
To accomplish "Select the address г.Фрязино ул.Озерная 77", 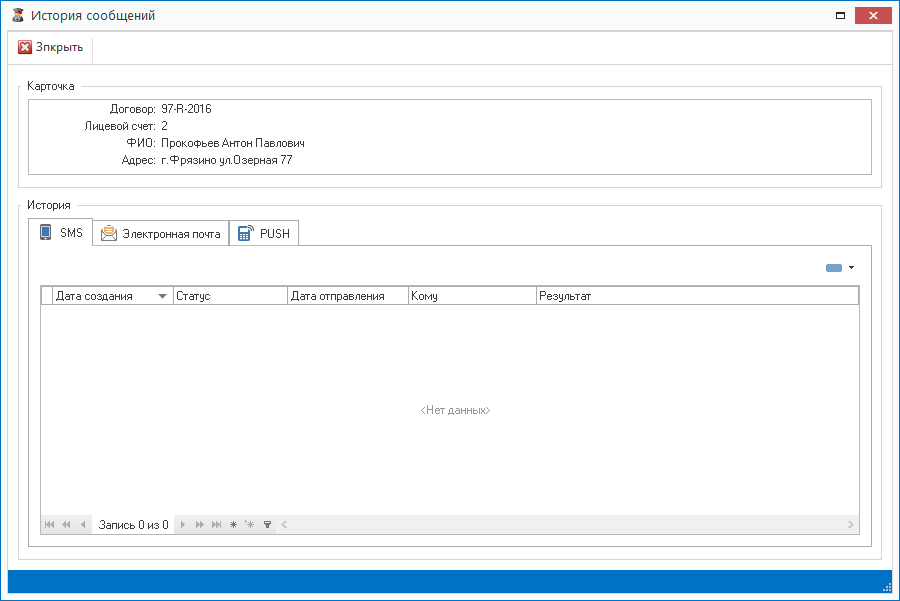I will (227, 160).
